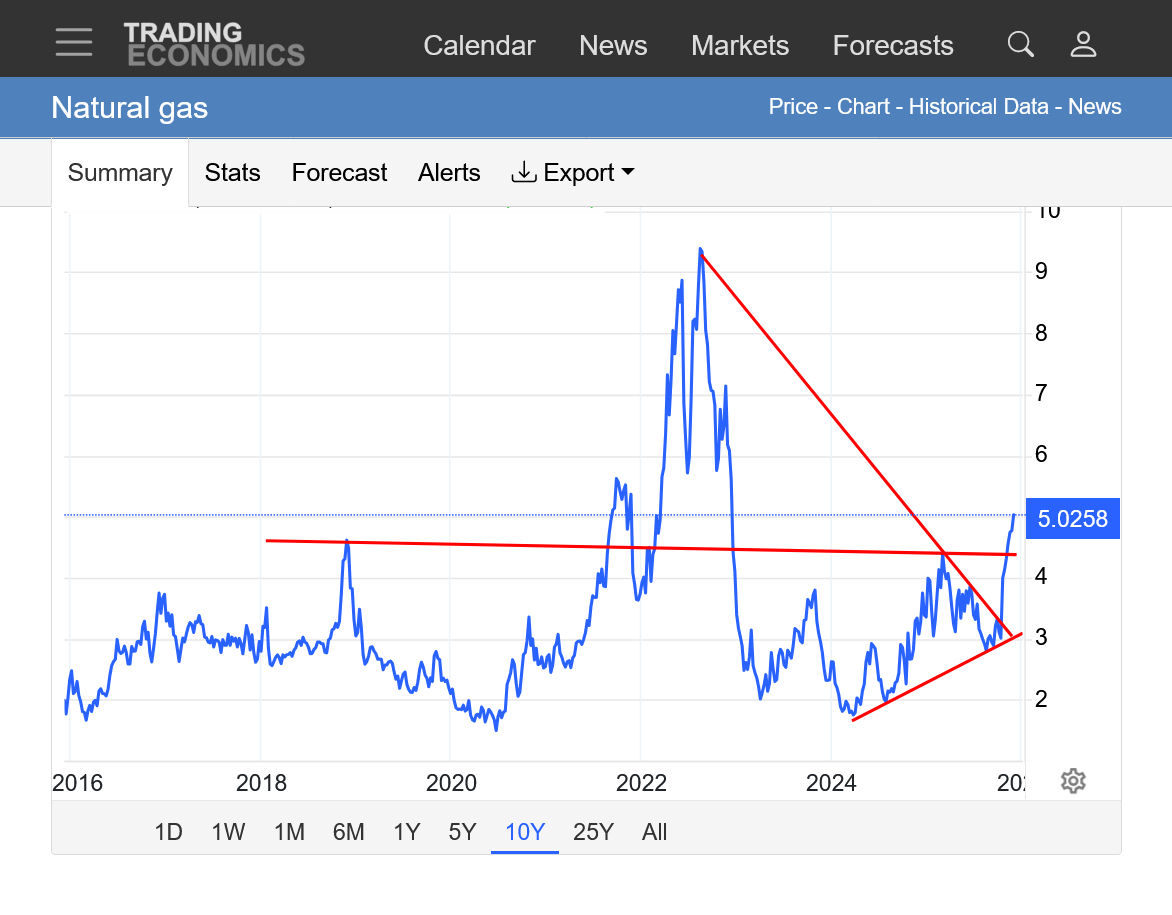
Task: Choose the 25Y time range
Action: point(592,832)
